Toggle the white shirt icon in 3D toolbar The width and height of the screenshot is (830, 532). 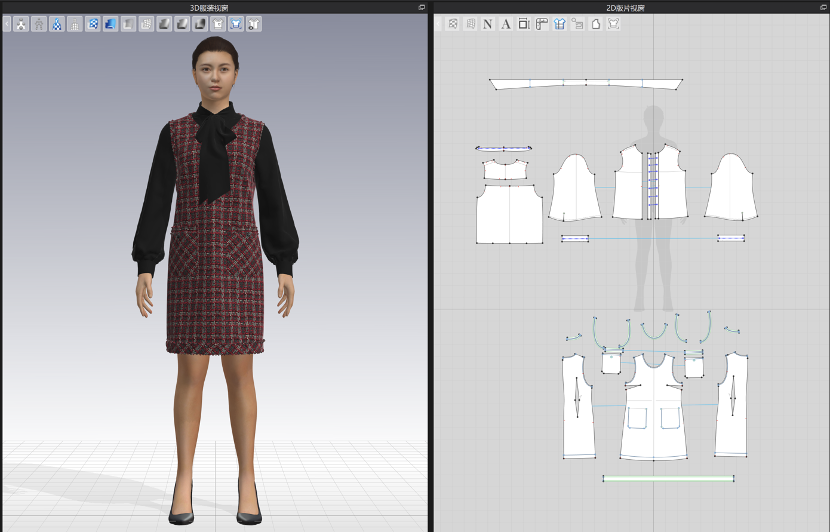(218, 24)
